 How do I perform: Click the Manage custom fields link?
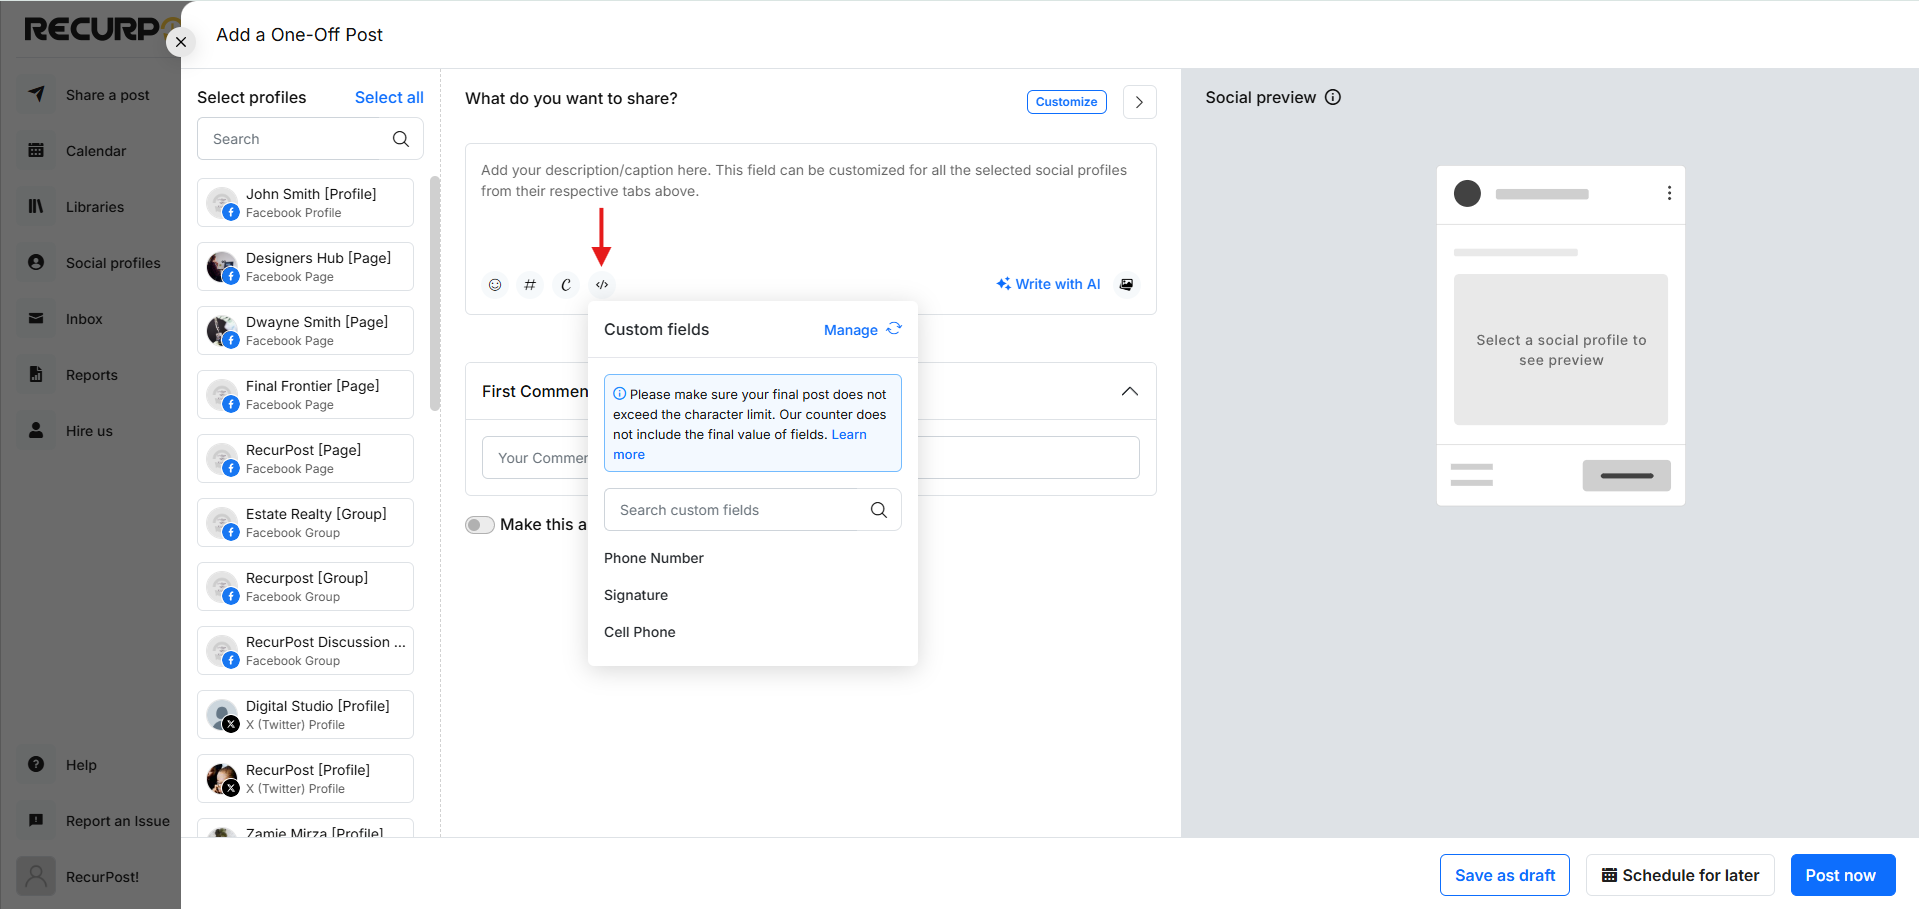tap(851, 330)
